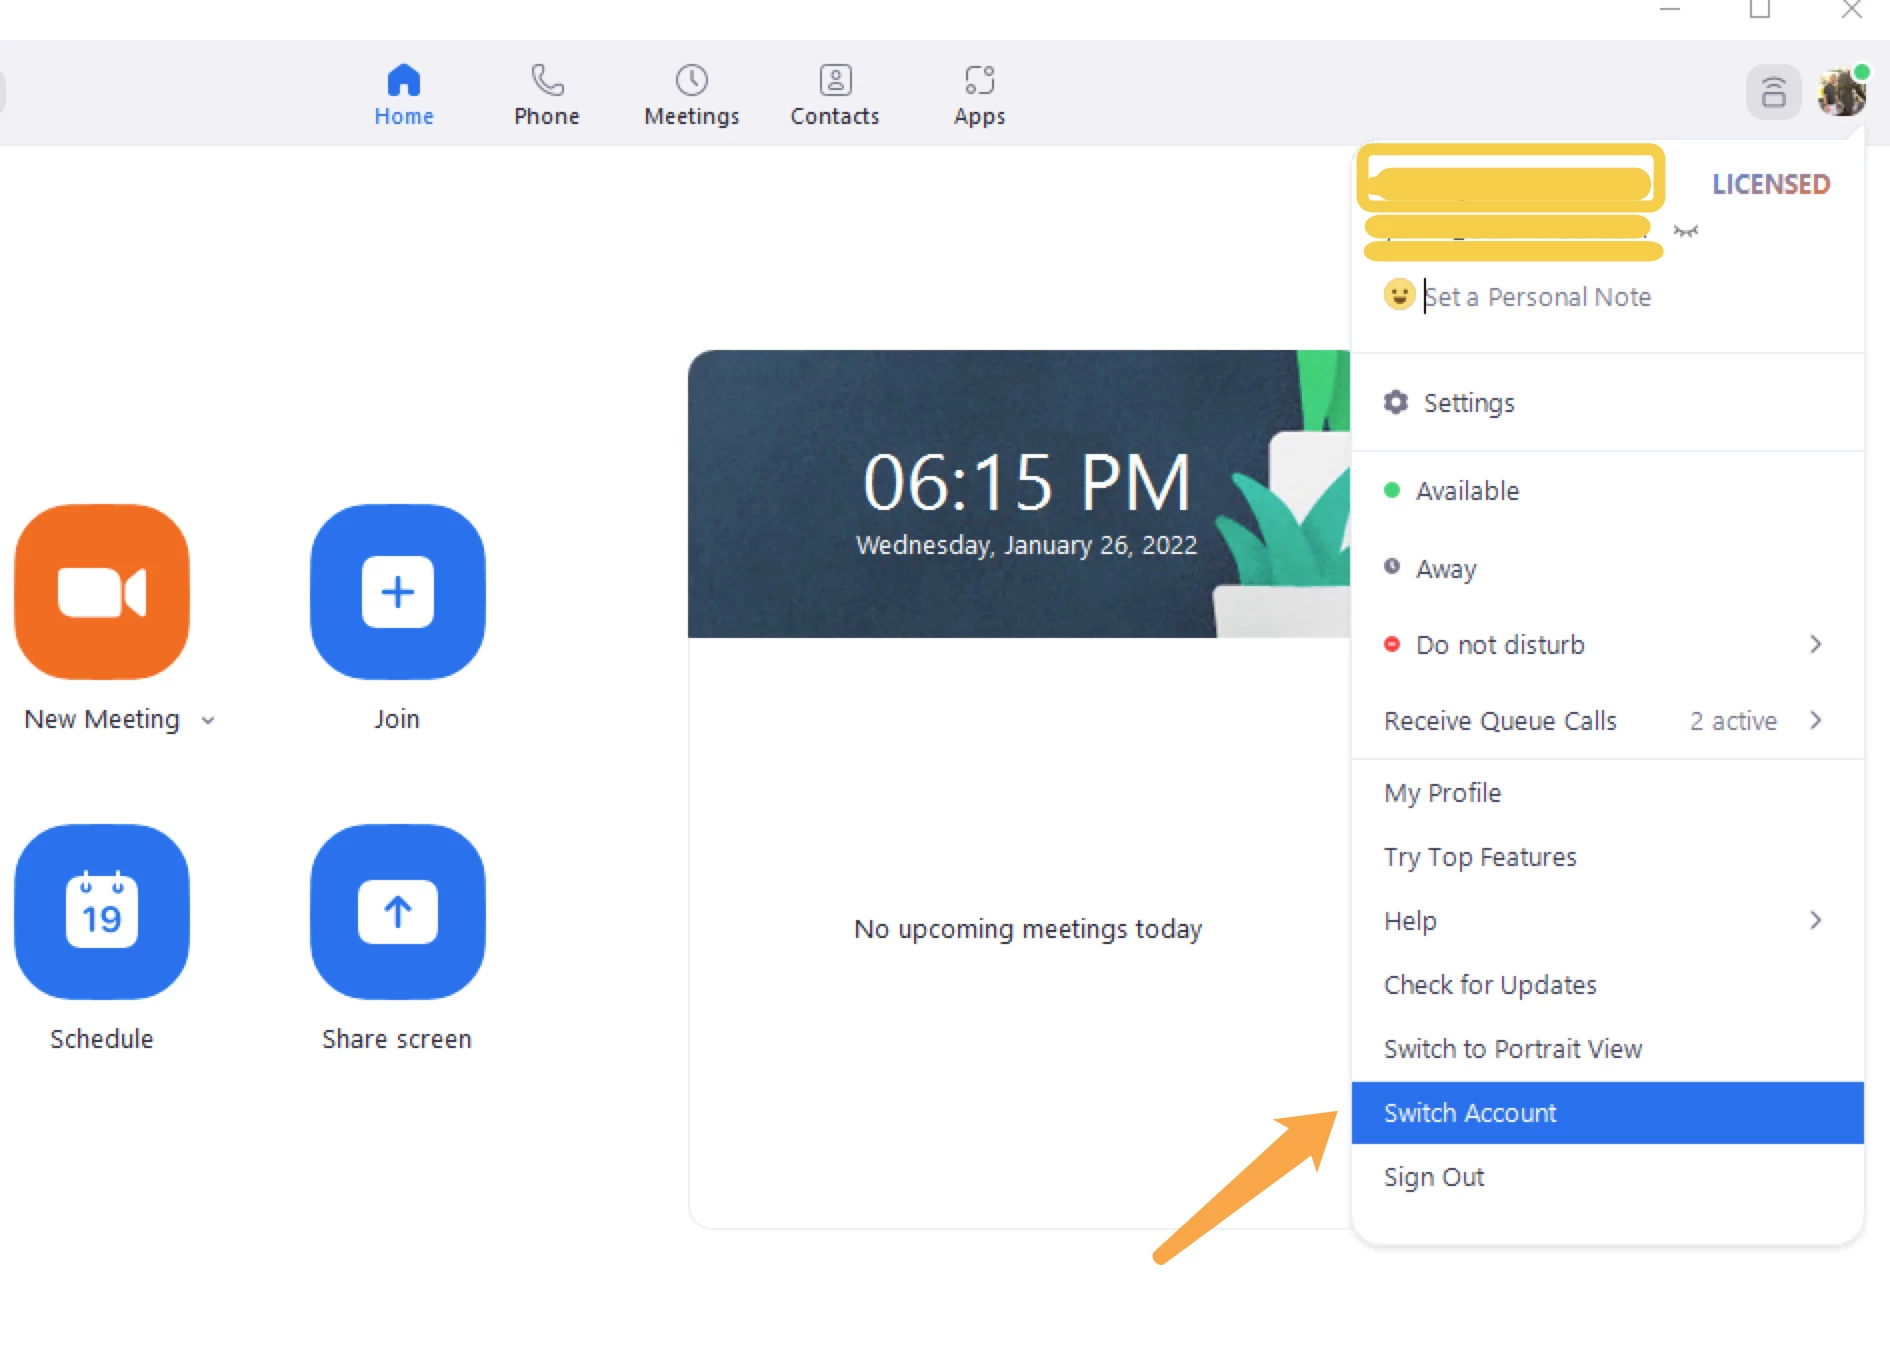Start a New Meeting with the orange camera icon

[x=102, y=592]
